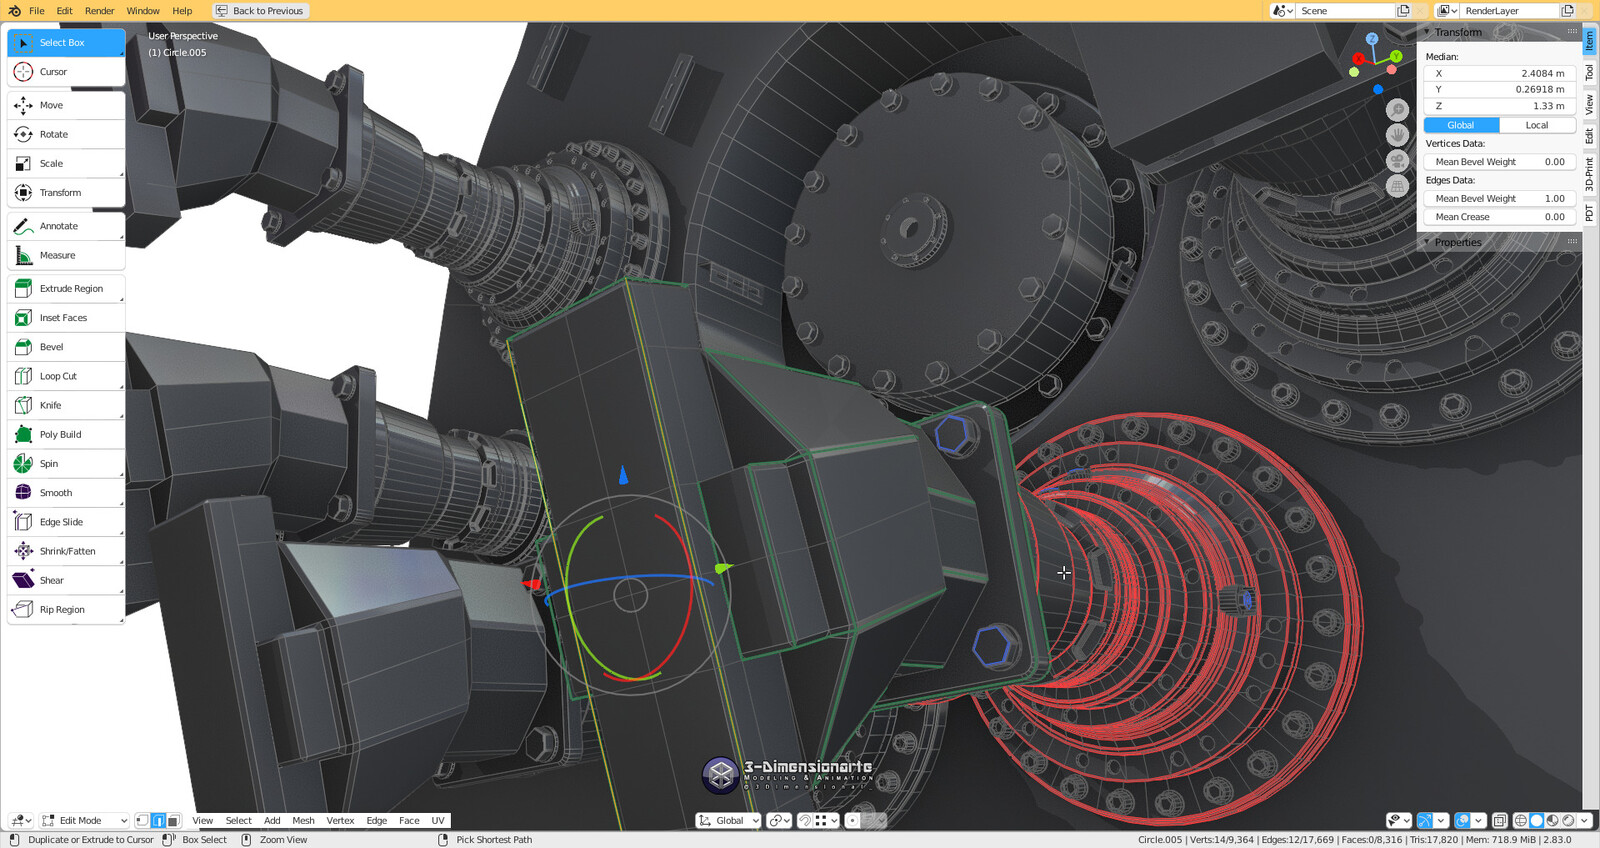Switch to vertex select mode
Image resolution: width=1600 pixels, height=848 pixels.
pos(142,820)
